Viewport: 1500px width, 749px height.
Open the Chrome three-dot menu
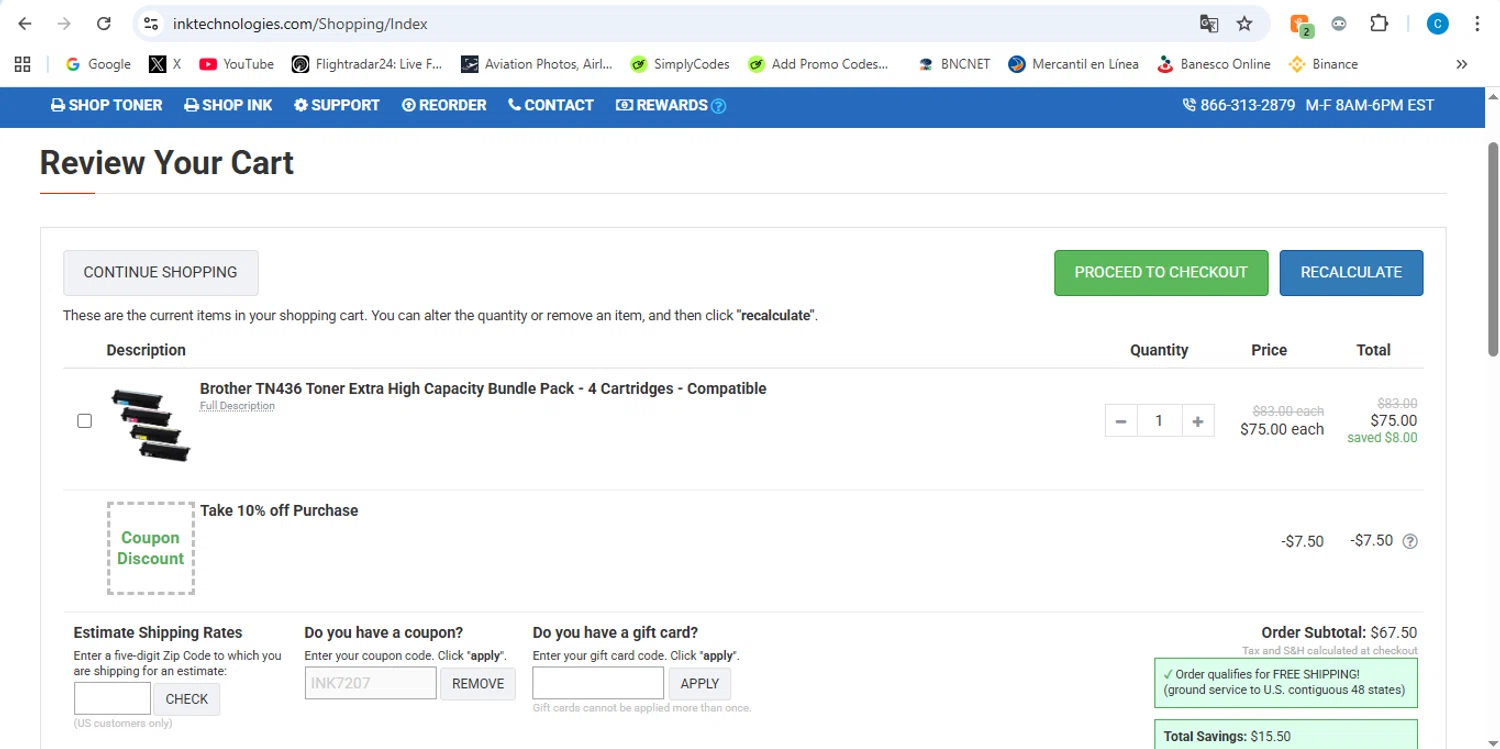tap(1477, 24)
